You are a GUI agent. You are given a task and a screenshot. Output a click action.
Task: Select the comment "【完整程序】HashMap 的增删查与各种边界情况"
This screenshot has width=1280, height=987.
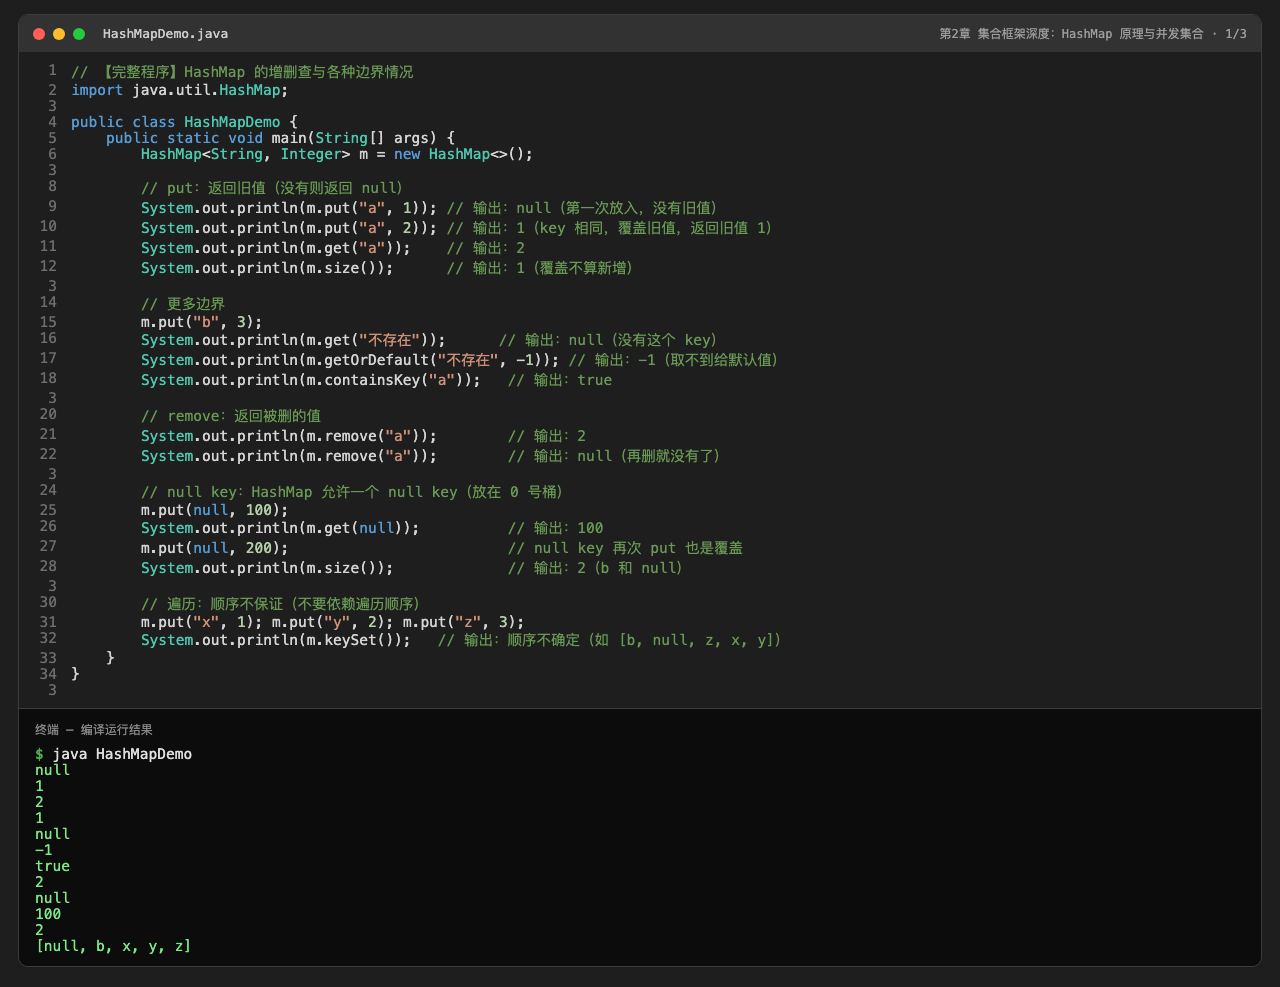[x=242, y=72]
